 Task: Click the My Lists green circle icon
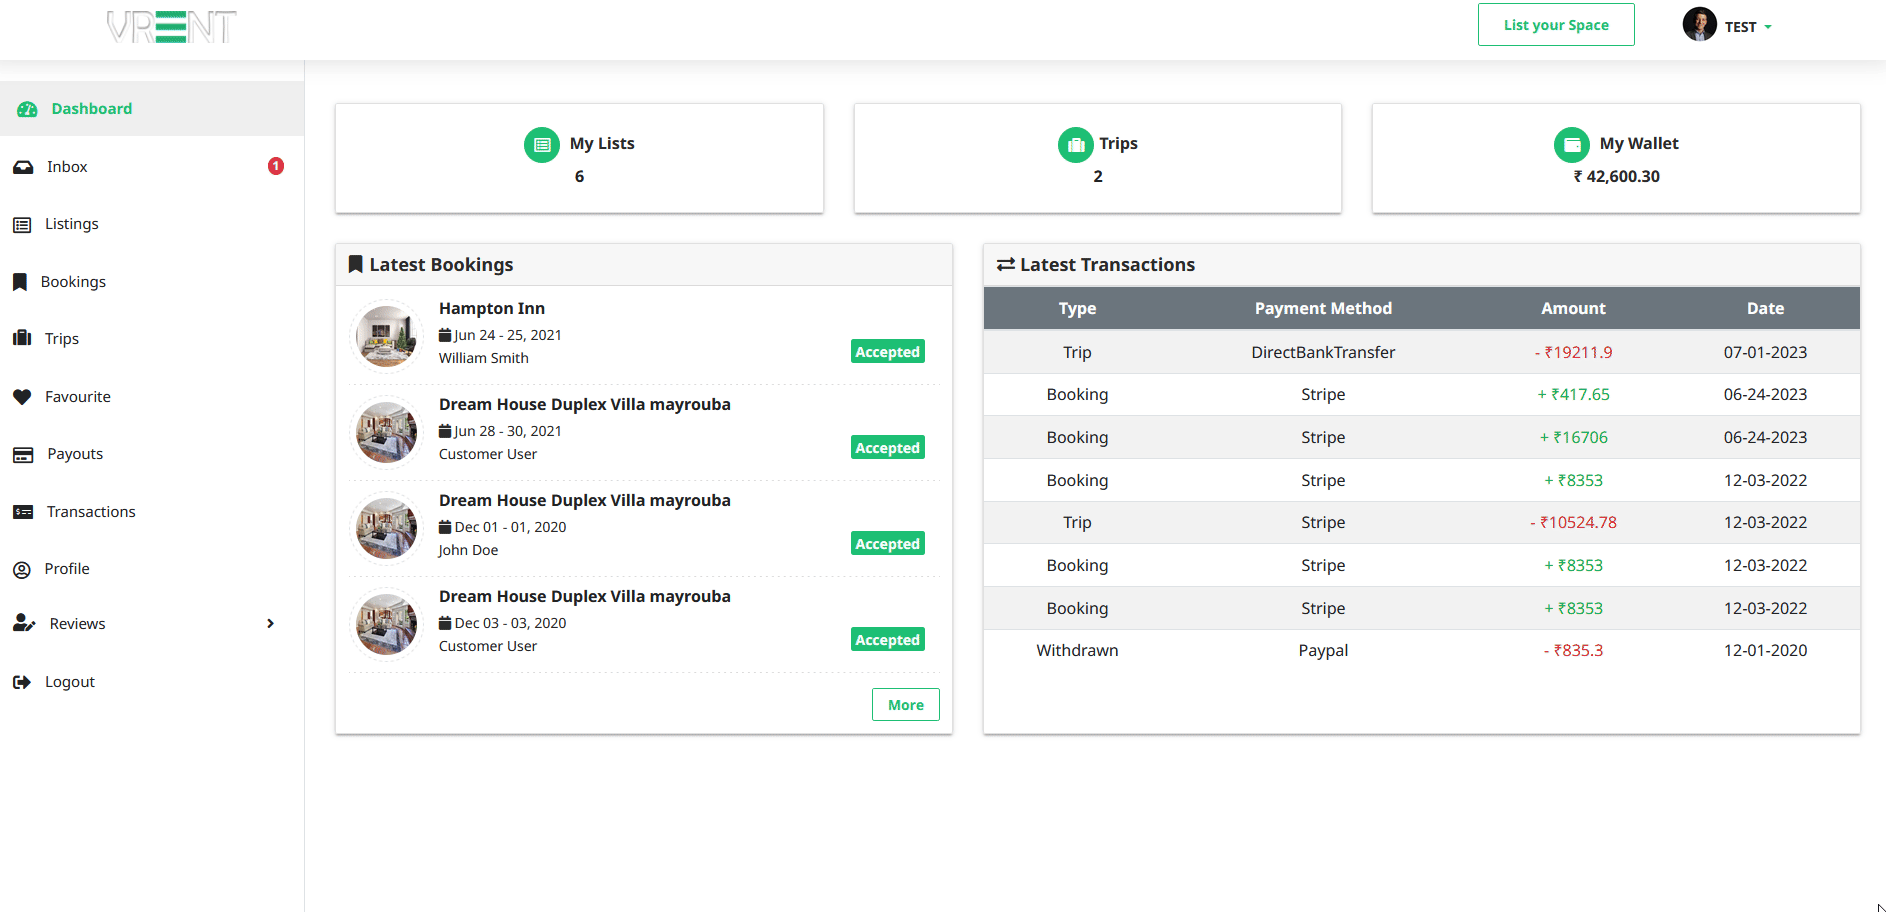(x=542, y=145)
